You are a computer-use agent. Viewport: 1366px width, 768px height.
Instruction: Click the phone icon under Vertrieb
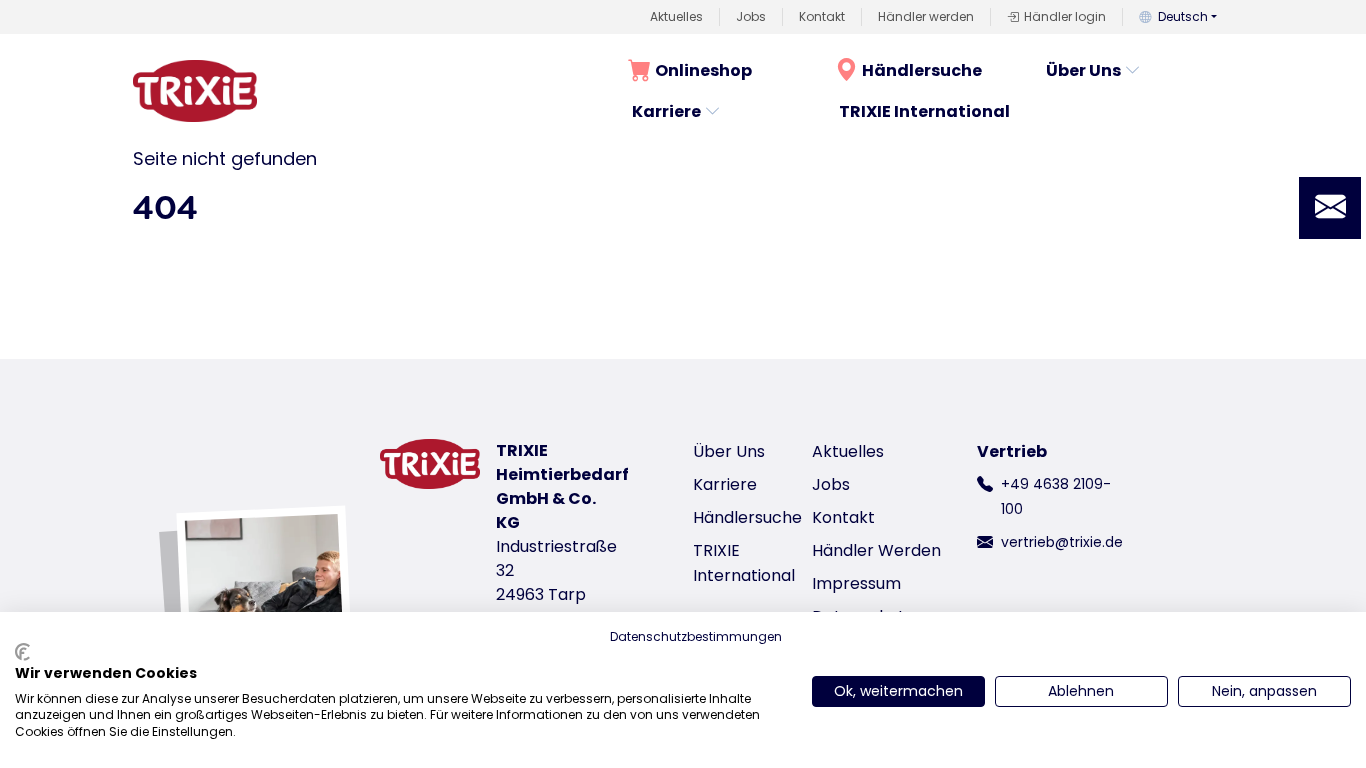985,484
